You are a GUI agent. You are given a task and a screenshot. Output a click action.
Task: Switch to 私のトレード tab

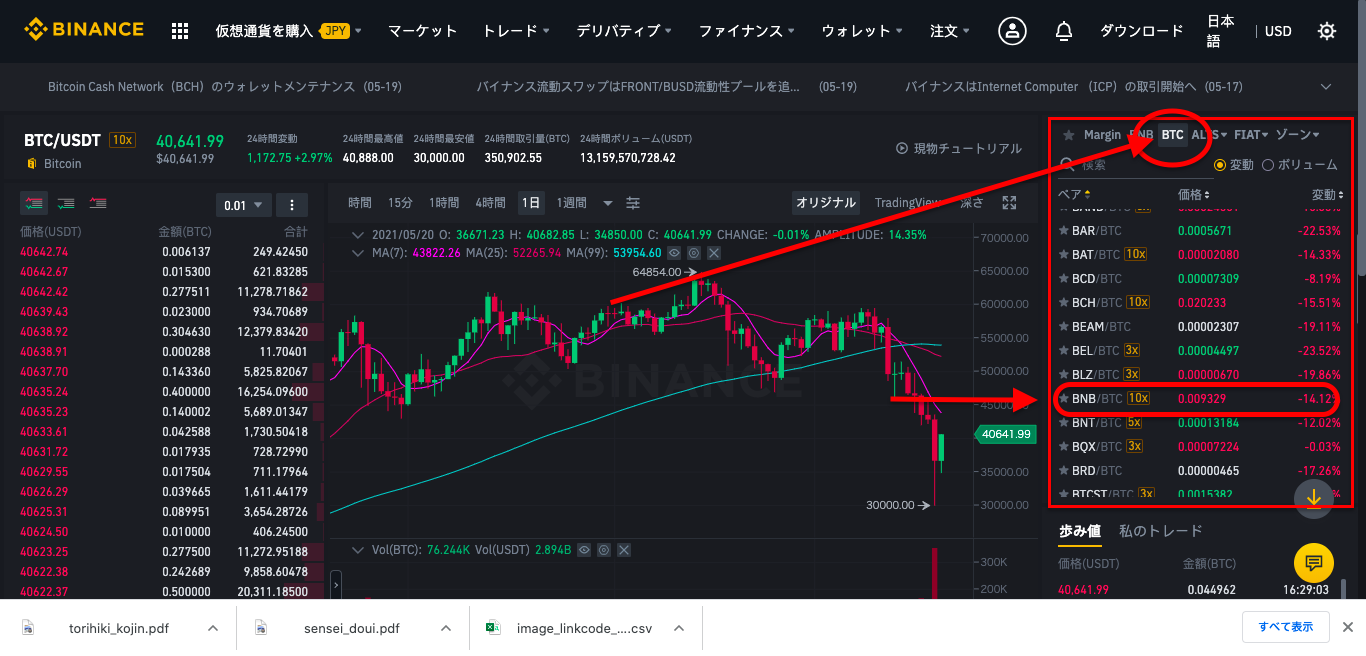tap(1160, 531)
